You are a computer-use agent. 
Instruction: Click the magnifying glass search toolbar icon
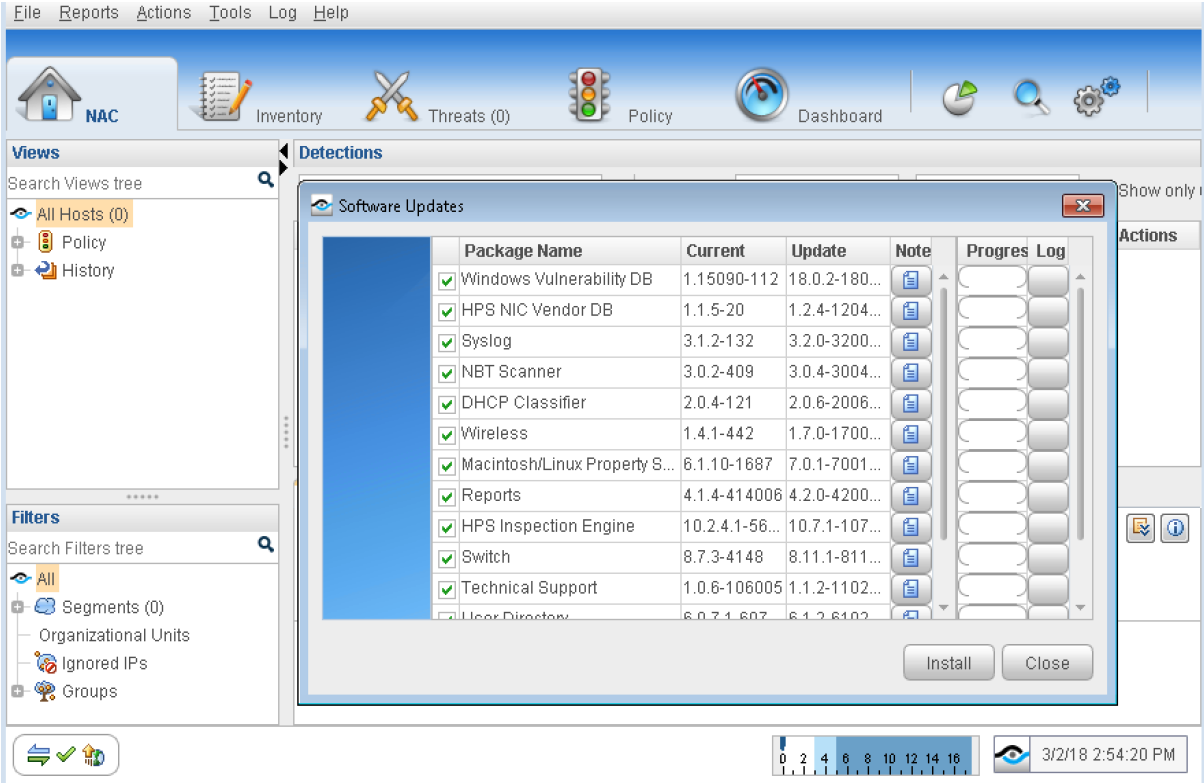(x=1031, y=98)
